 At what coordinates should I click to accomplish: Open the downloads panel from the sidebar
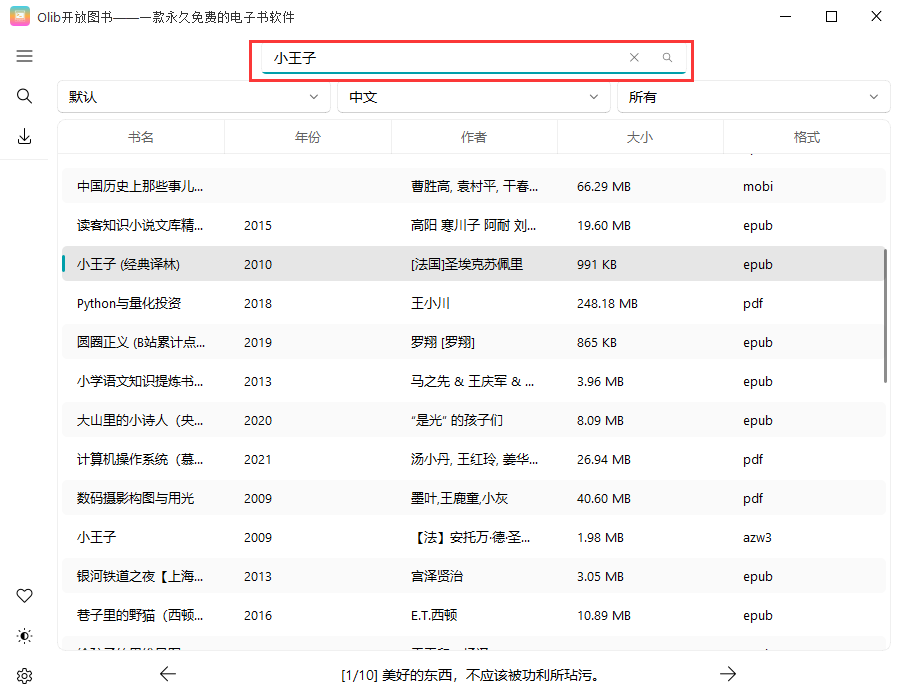[24, 137]
